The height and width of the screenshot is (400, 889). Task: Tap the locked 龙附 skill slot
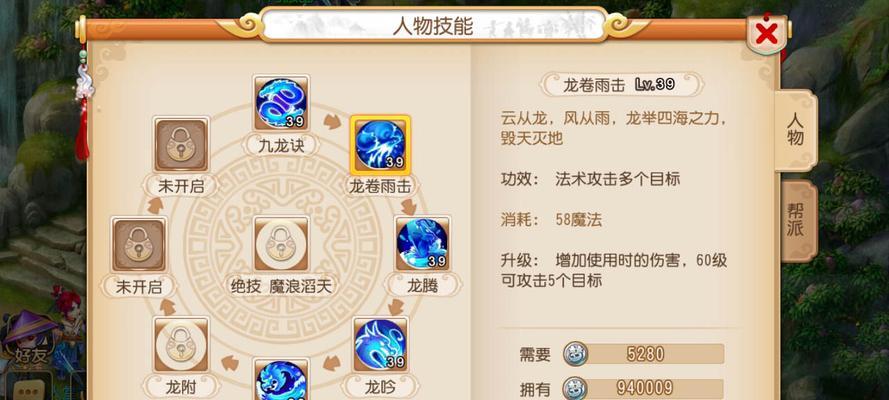[x=181, y=344]
